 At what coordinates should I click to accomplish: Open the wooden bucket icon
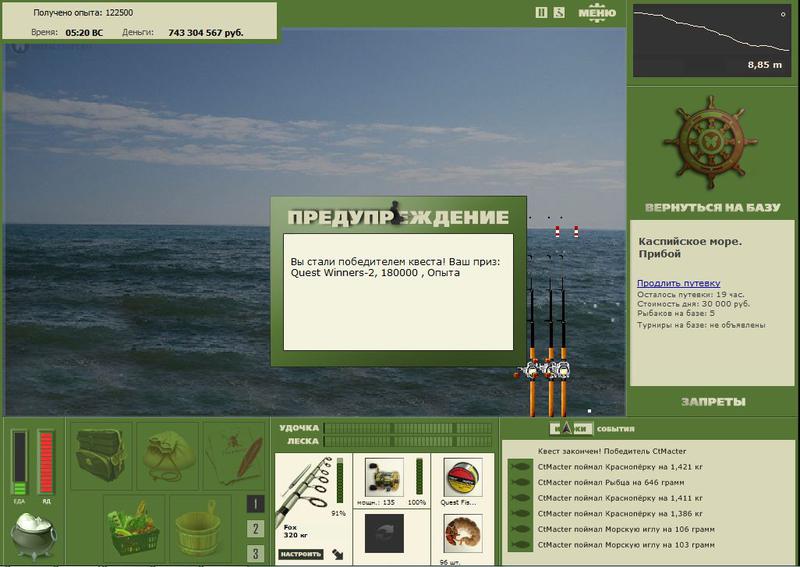point(199,529)
